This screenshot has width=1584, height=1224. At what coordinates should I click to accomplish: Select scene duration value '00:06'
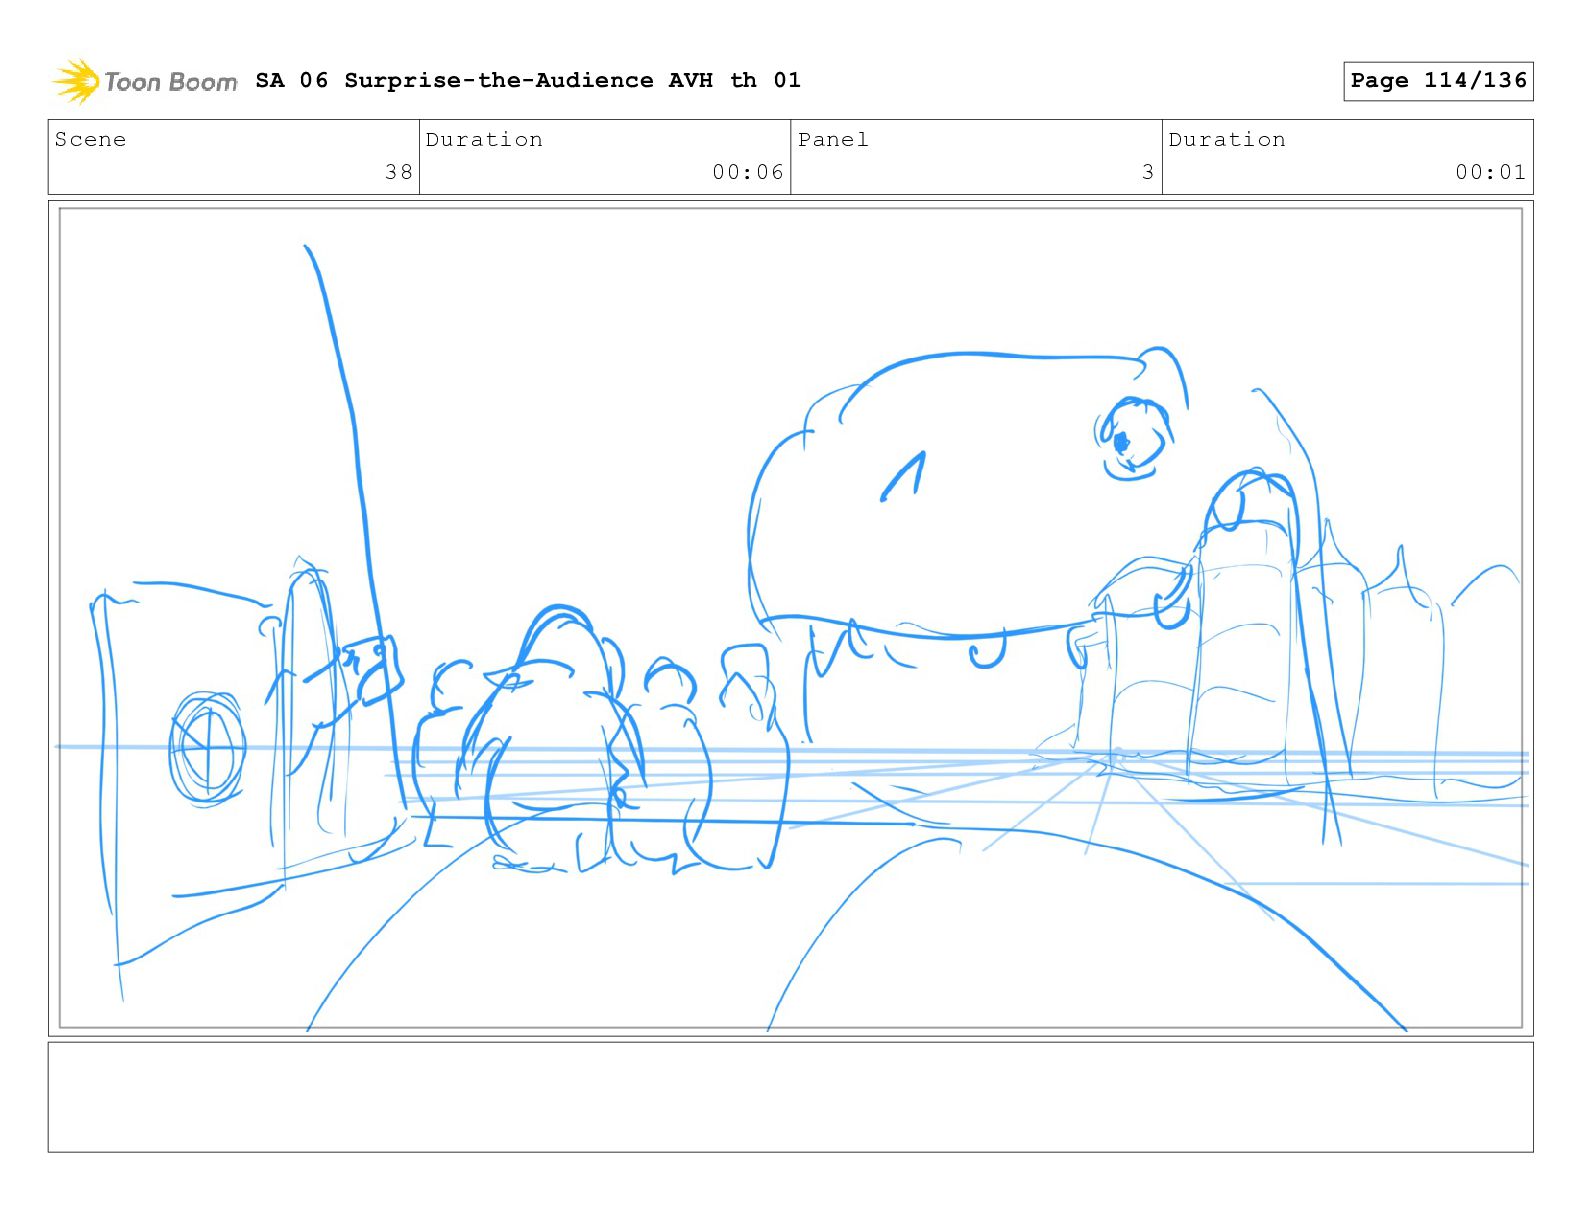coord(748,172)
